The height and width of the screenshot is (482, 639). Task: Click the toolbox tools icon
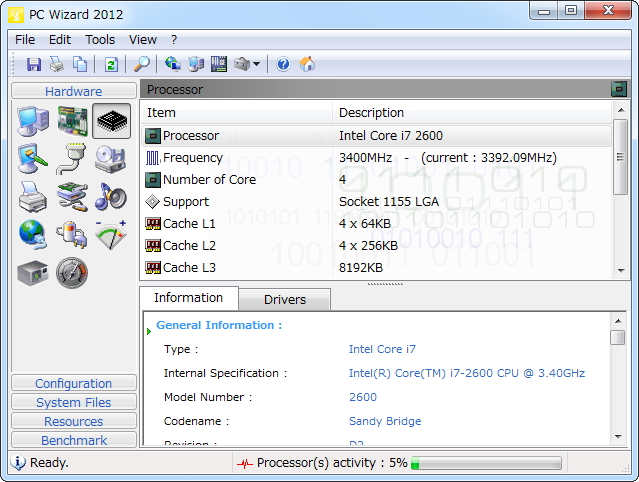coord(242,64)
